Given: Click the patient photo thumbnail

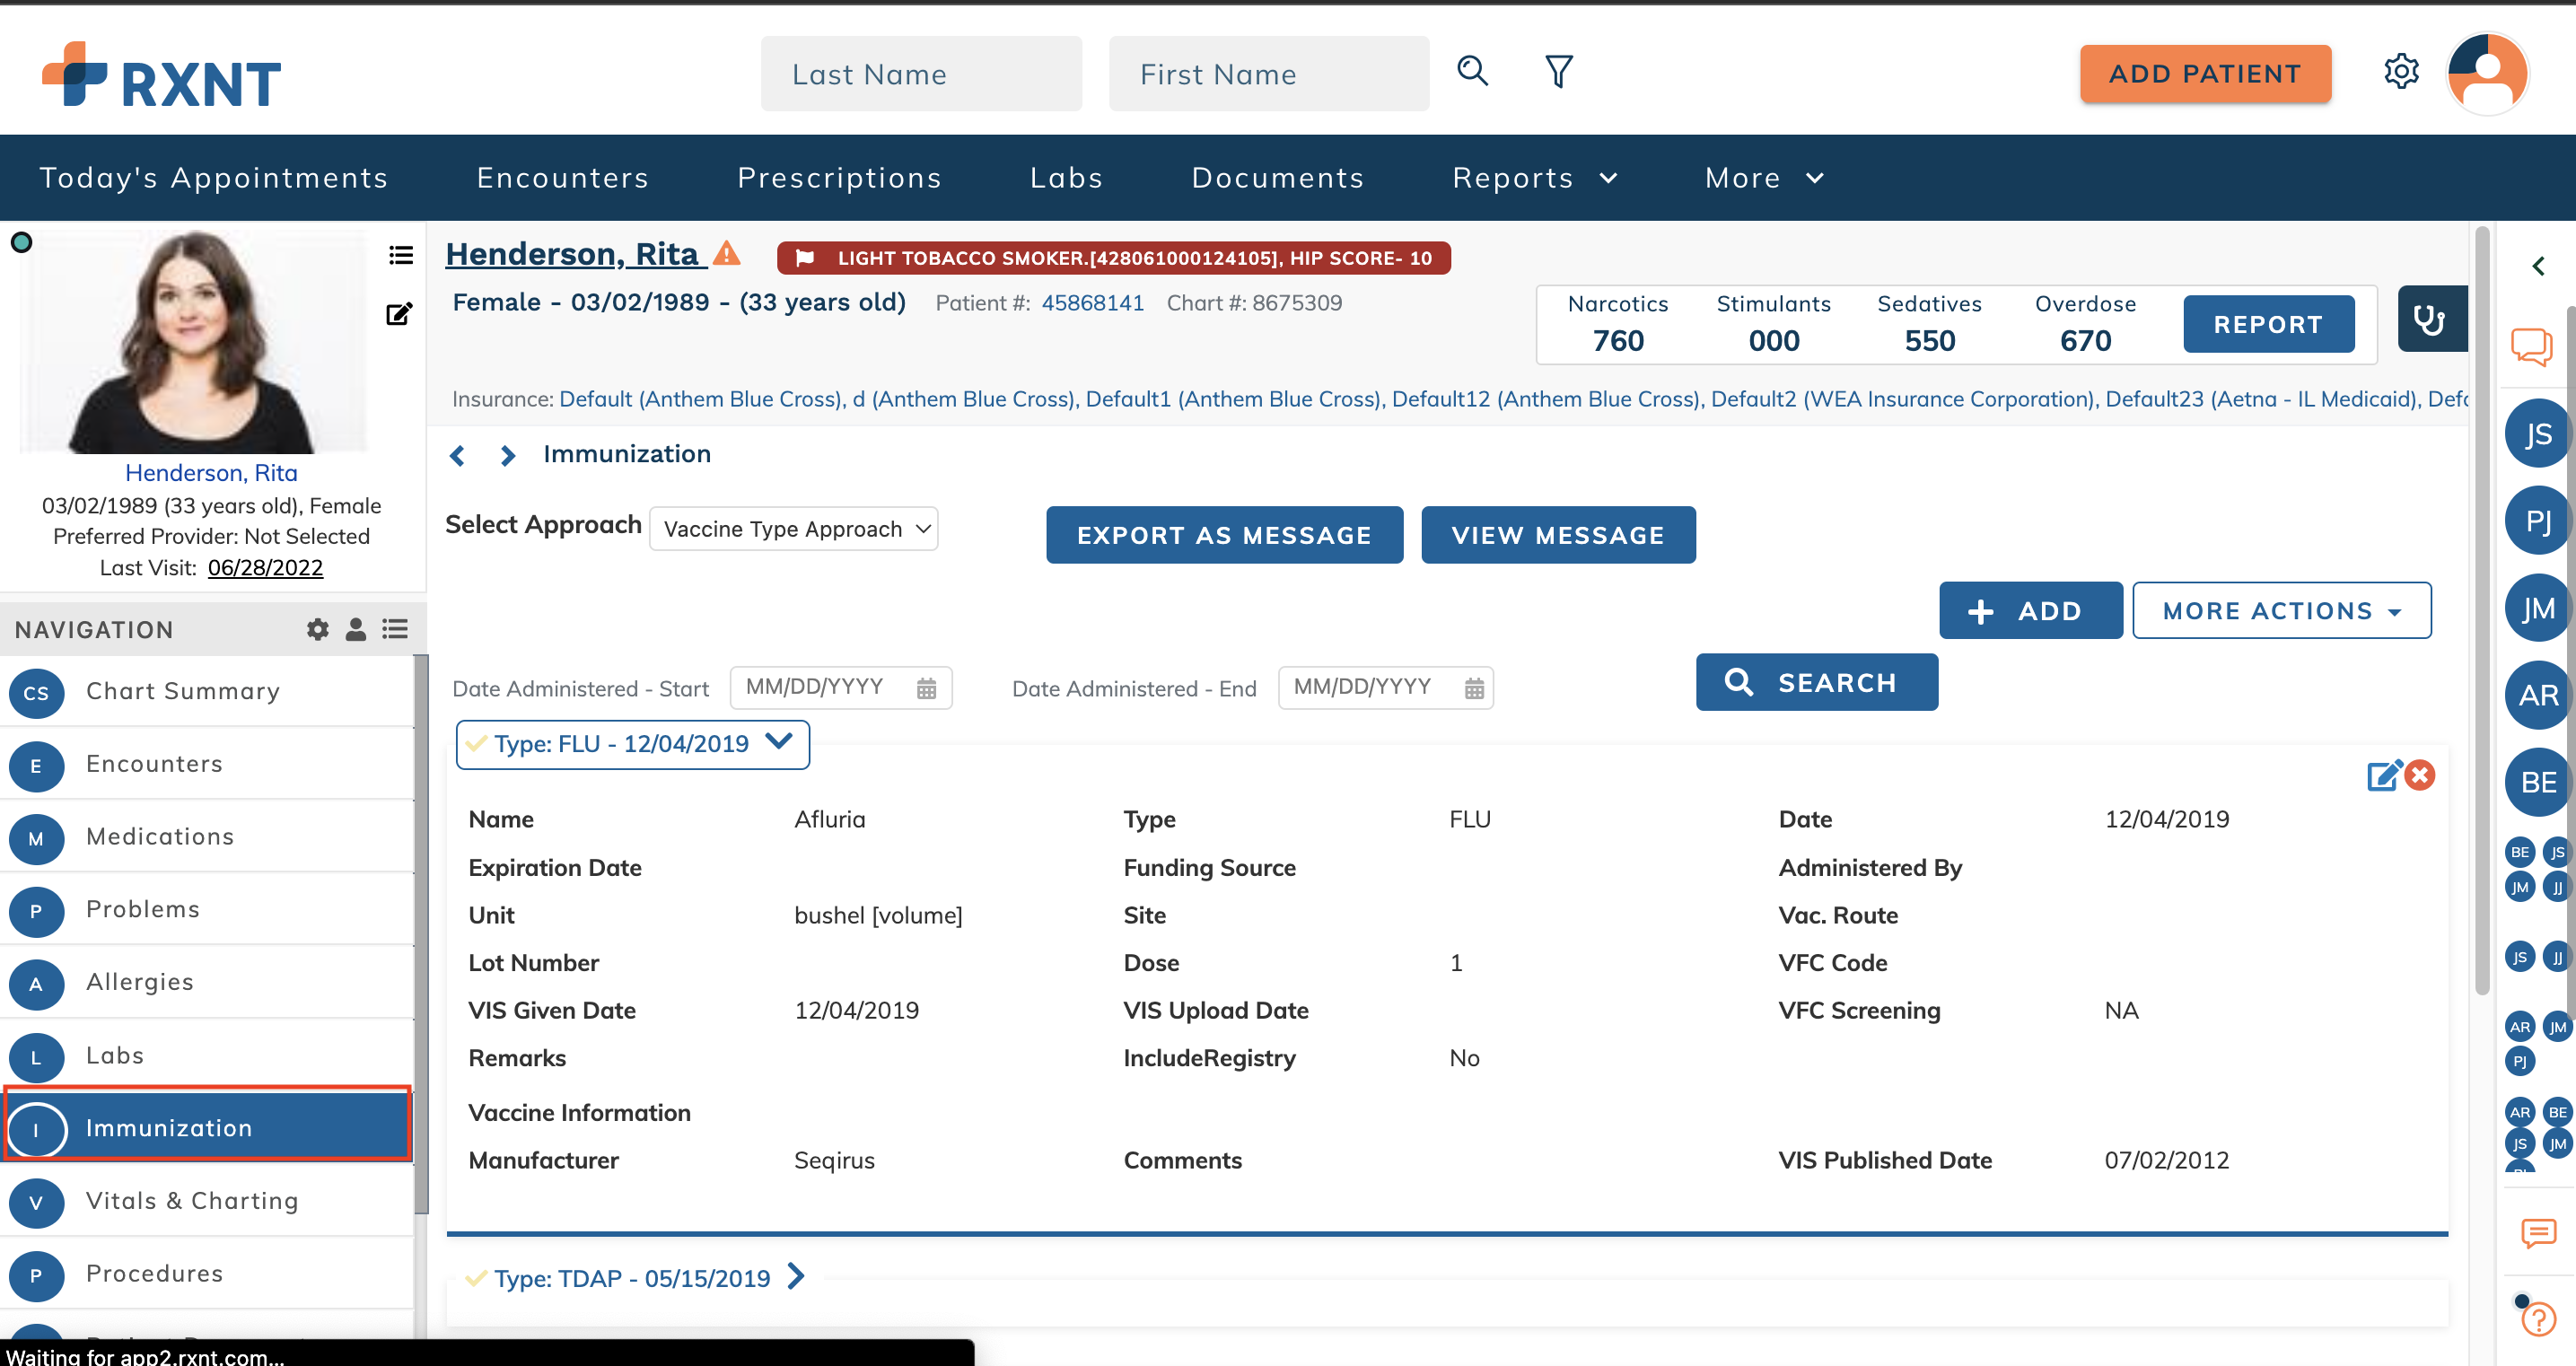Looking at the screenshot, I should pyautogui.click(x=194, y=342).
